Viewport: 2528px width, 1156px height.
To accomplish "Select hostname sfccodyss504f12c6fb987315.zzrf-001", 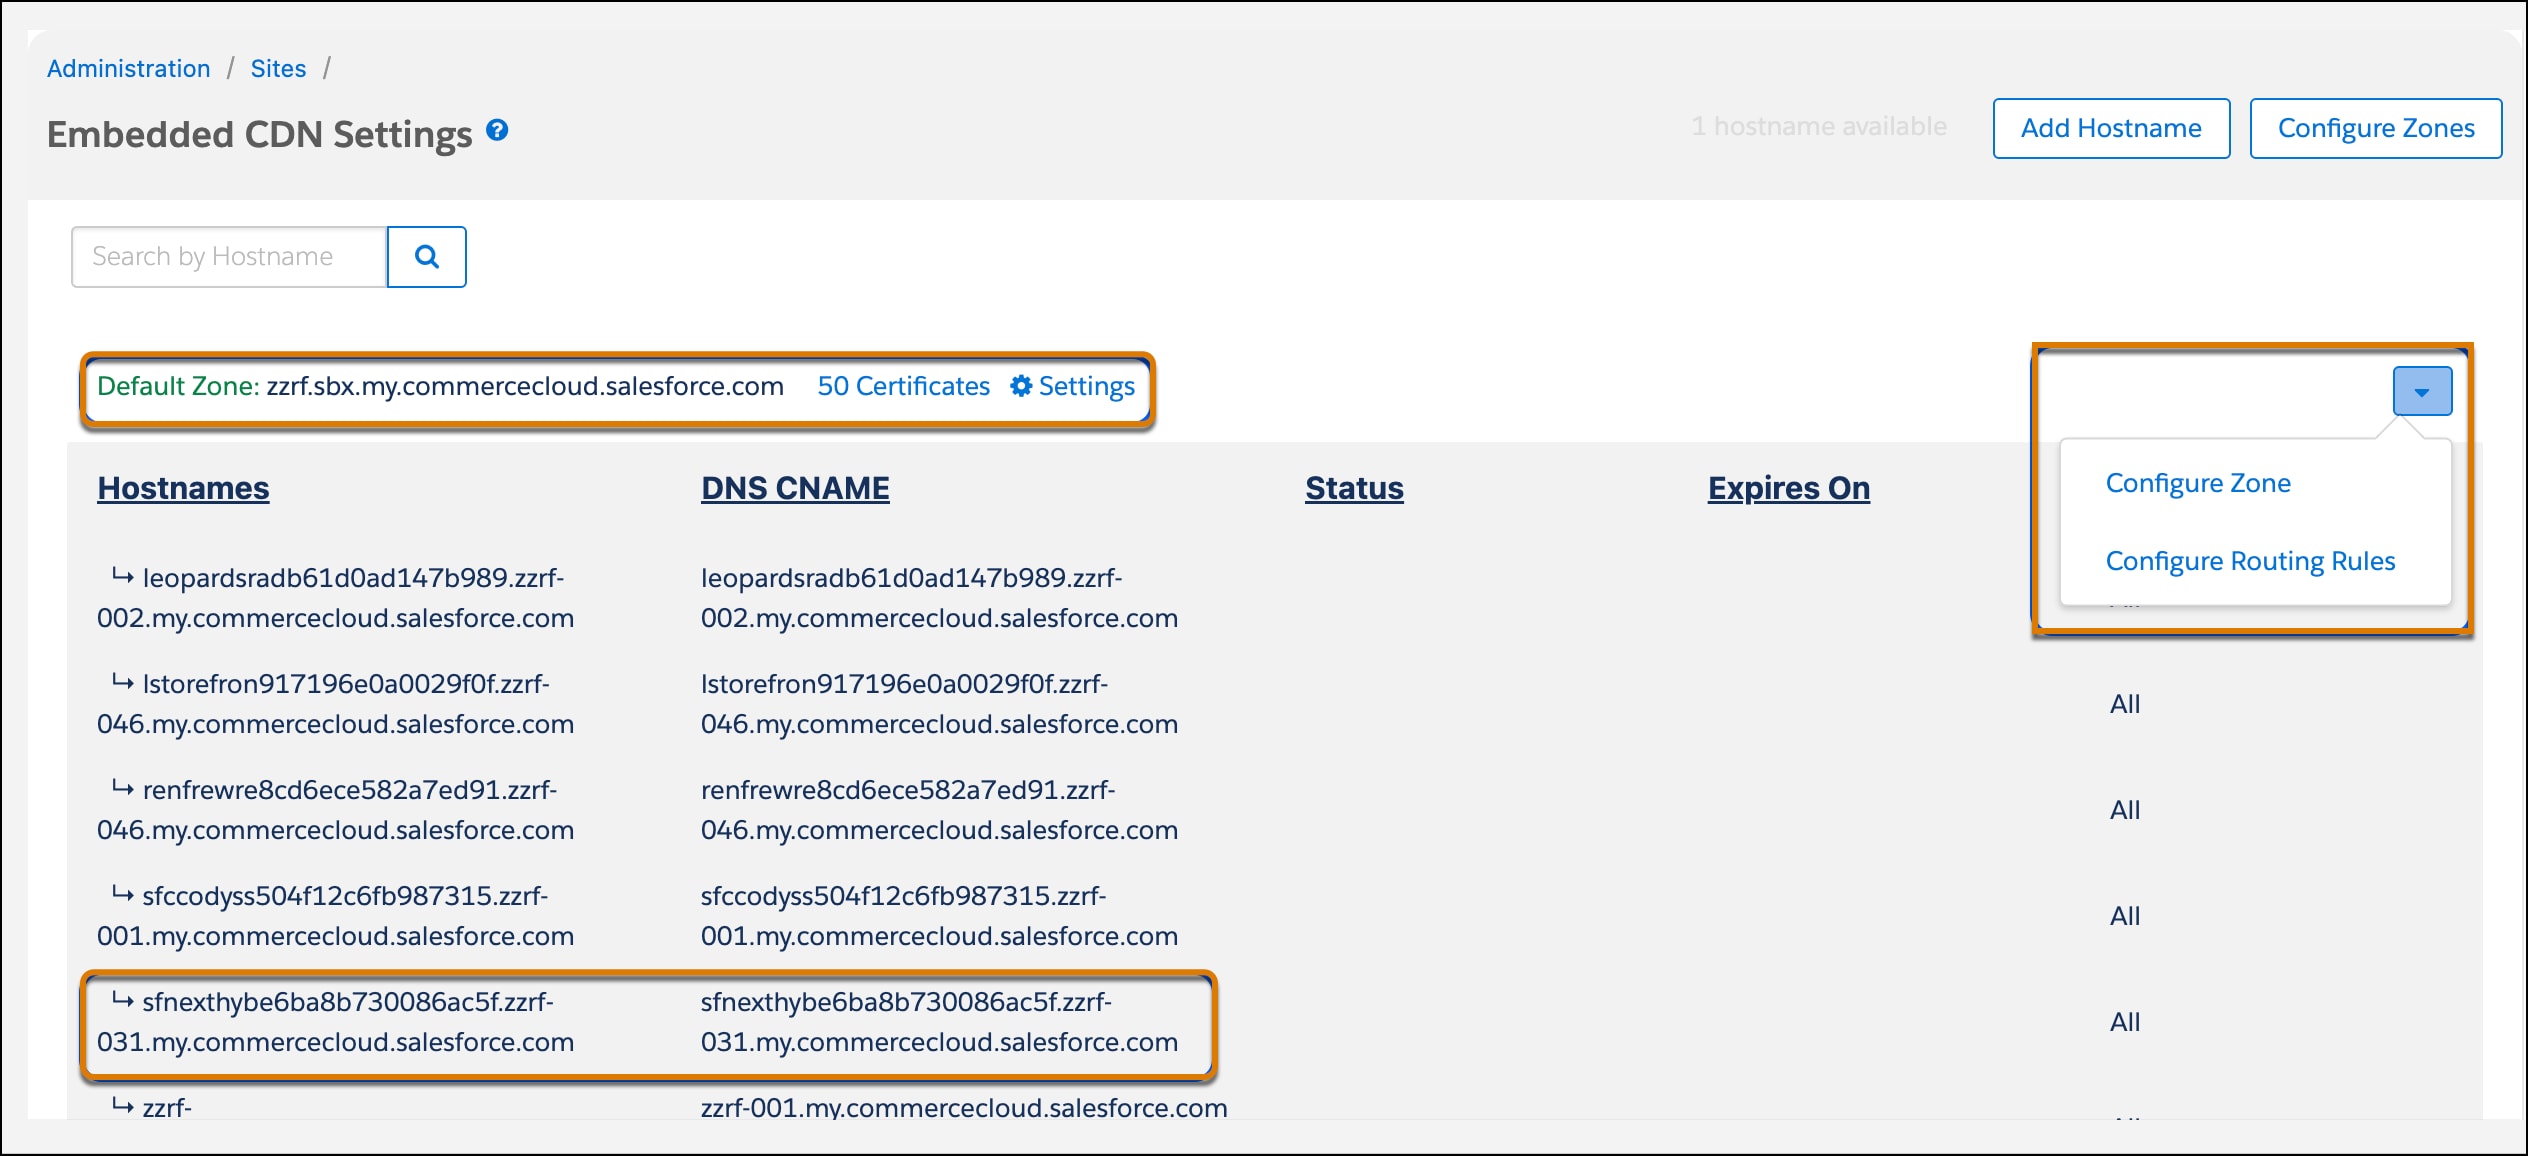I will 335,916.
